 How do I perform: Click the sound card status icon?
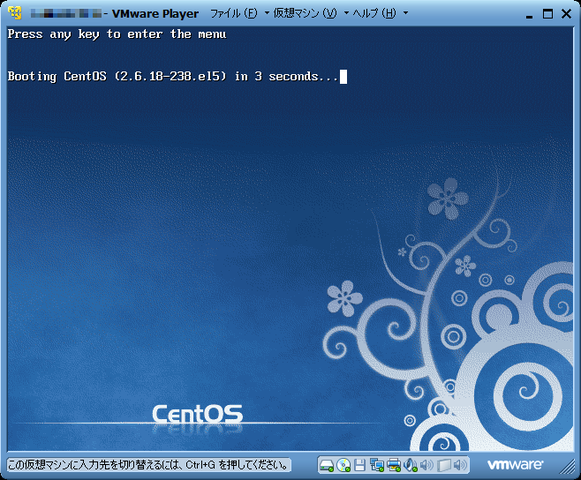click(411, 465)
